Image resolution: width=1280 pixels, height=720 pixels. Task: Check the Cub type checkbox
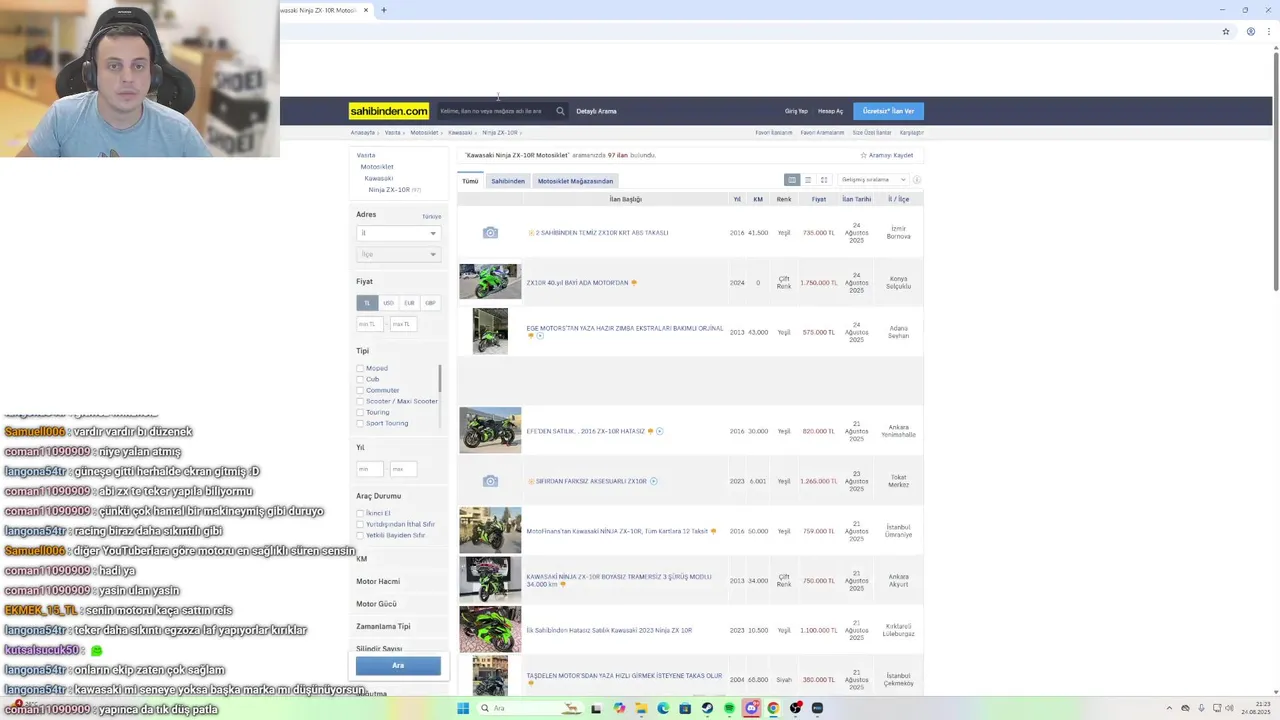[x=360, y=379]
